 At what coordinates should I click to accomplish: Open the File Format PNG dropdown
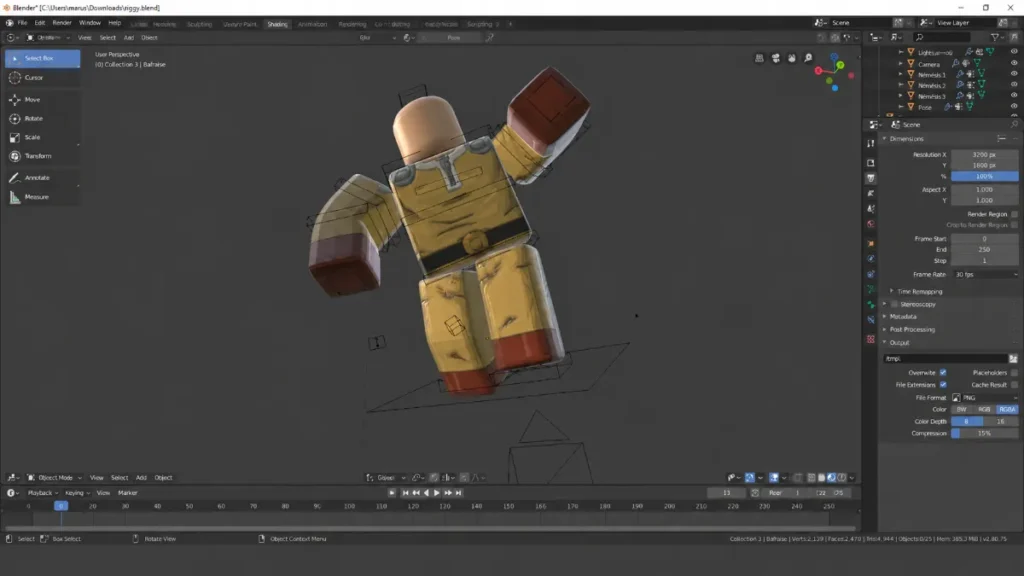click(x=985, y=398)
